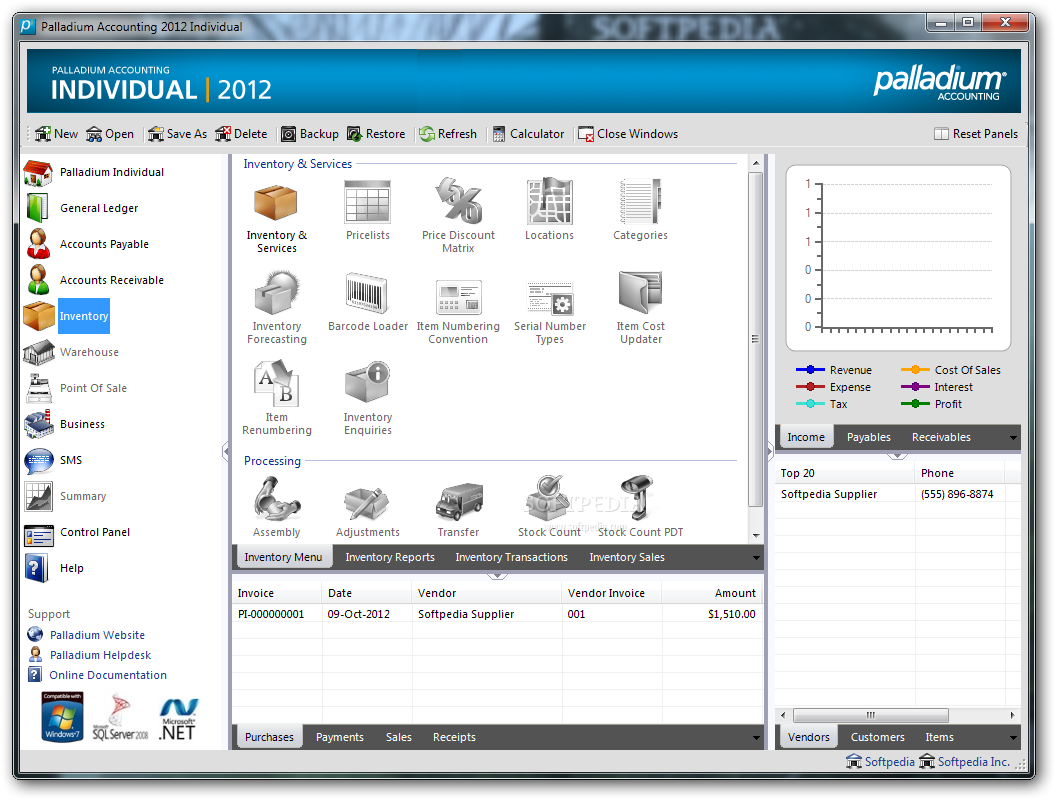This screenshot has height=800, width=1056.
Task: Click the Restore button
Action: [x=376, y=134]
